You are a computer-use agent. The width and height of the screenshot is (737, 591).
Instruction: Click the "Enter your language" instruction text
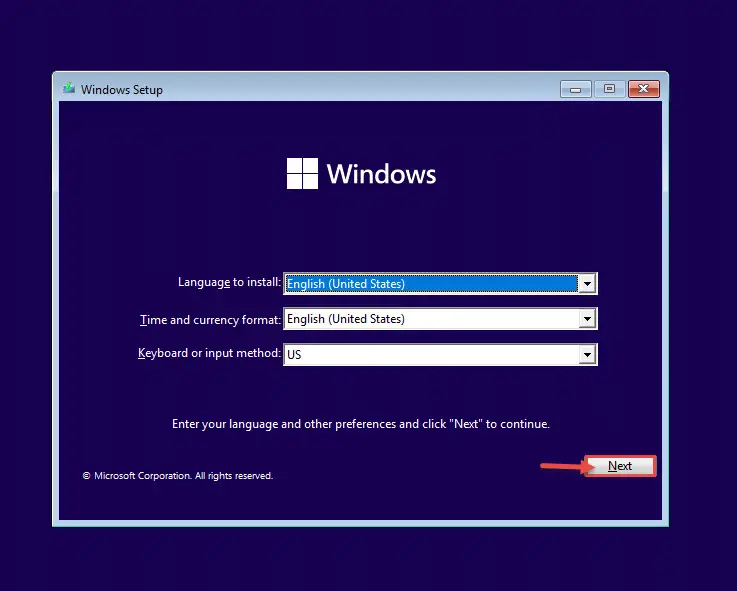click(361, 424)
